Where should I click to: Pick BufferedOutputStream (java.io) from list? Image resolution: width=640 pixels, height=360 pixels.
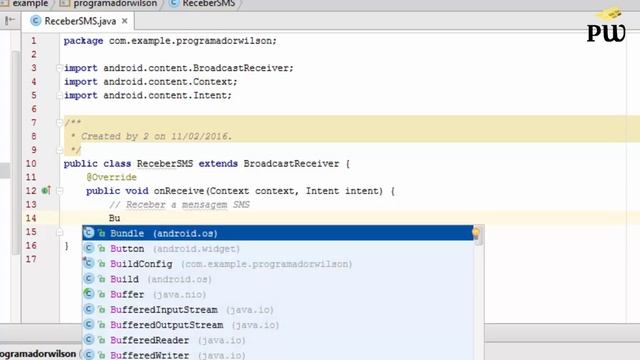[278, 325]
